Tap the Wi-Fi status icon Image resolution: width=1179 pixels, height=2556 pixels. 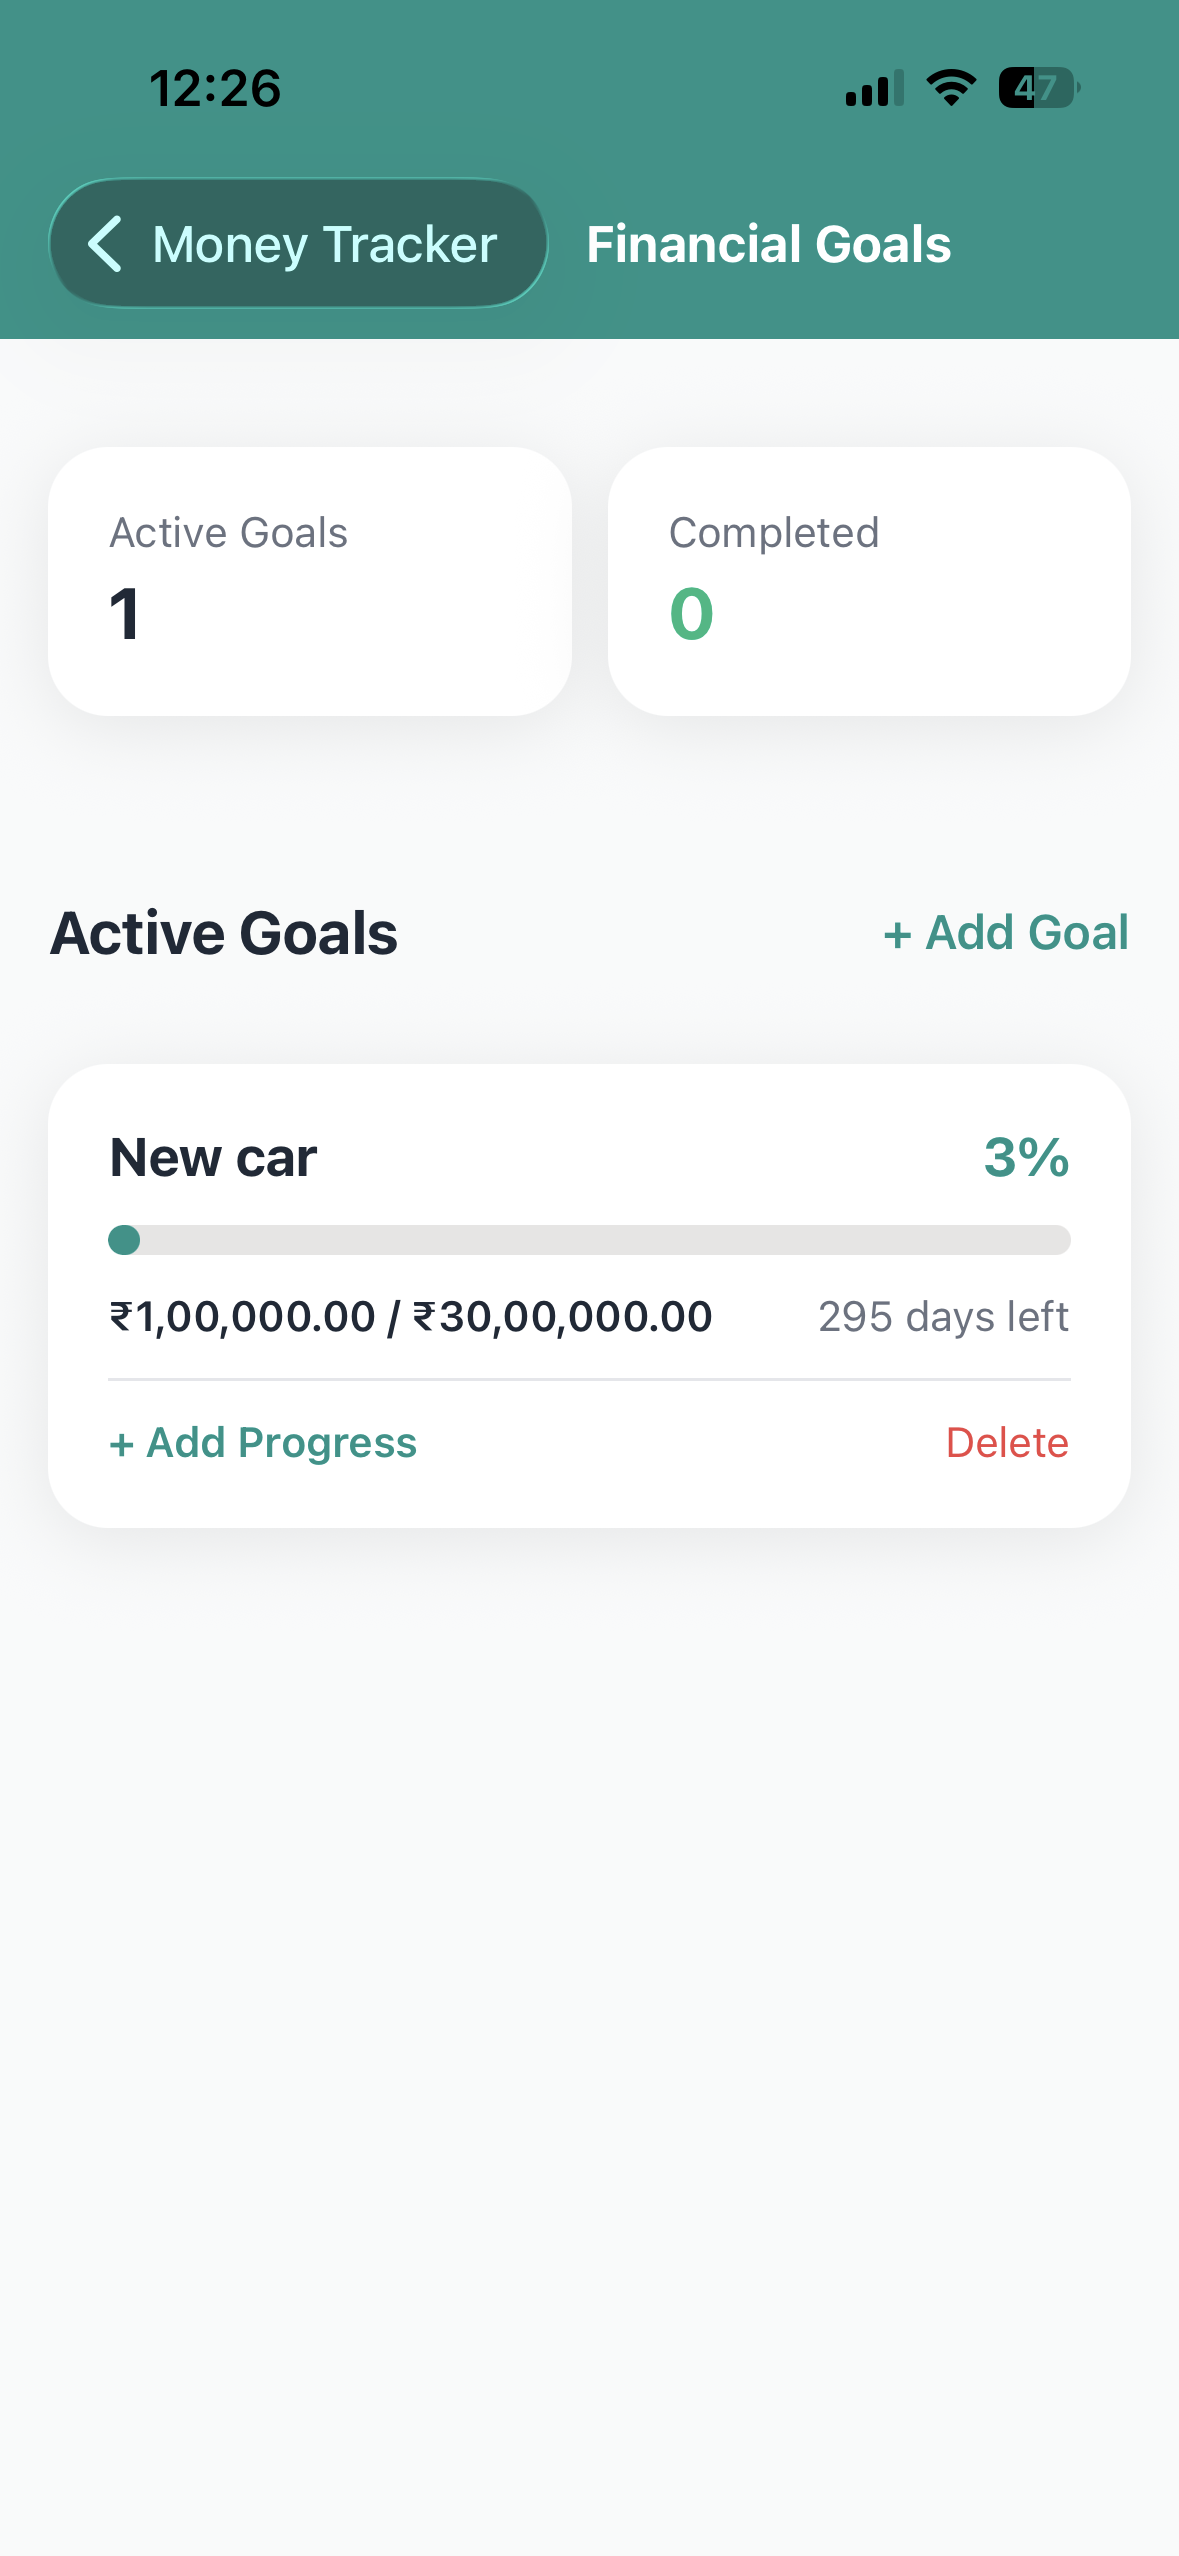(951, 88)
